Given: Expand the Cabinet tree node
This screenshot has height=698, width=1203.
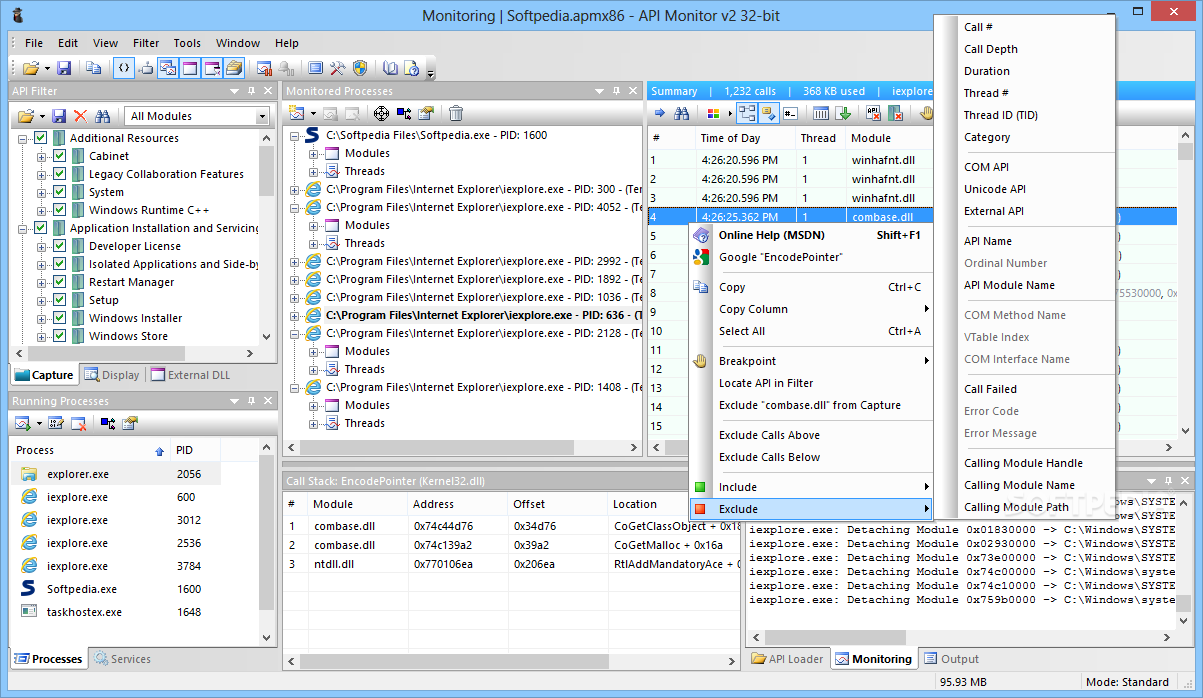Looking at the screenshot, I should click(x=42, y=156).
